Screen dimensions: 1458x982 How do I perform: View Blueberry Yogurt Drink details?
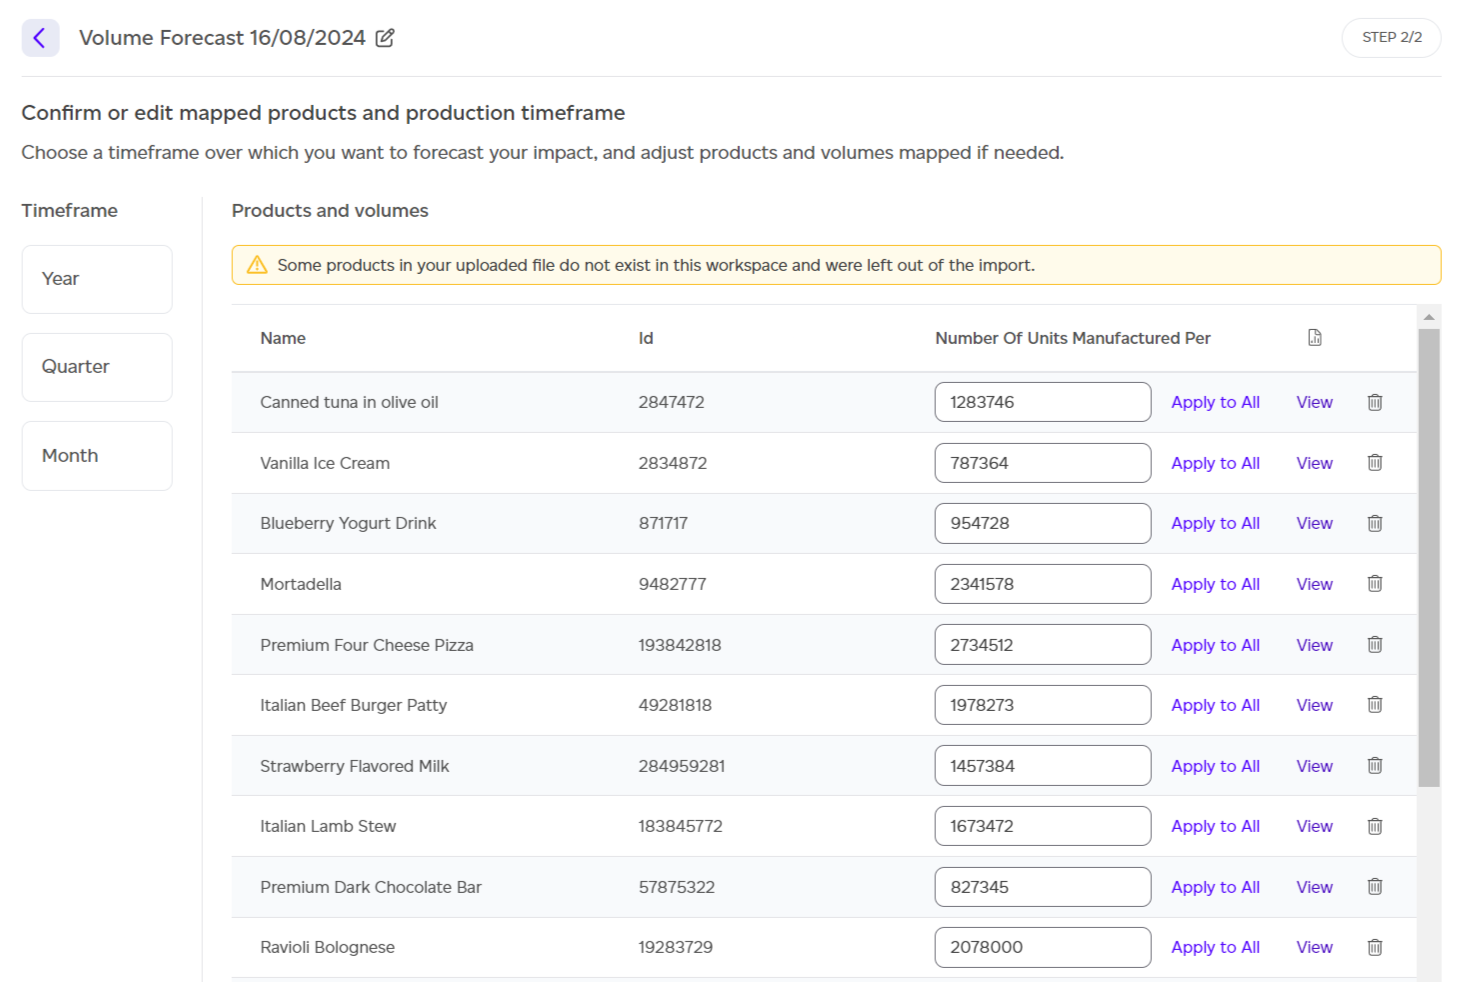1314,523
